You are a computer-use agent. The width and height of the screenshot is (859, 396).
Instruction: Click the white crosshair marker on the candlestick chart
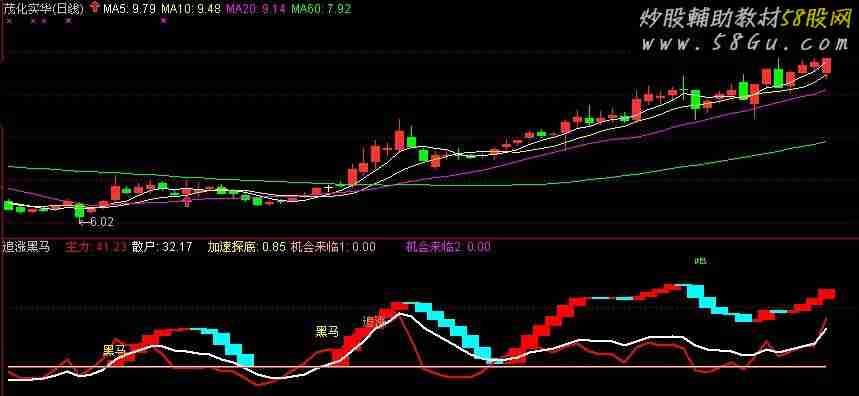click(328, 189)
